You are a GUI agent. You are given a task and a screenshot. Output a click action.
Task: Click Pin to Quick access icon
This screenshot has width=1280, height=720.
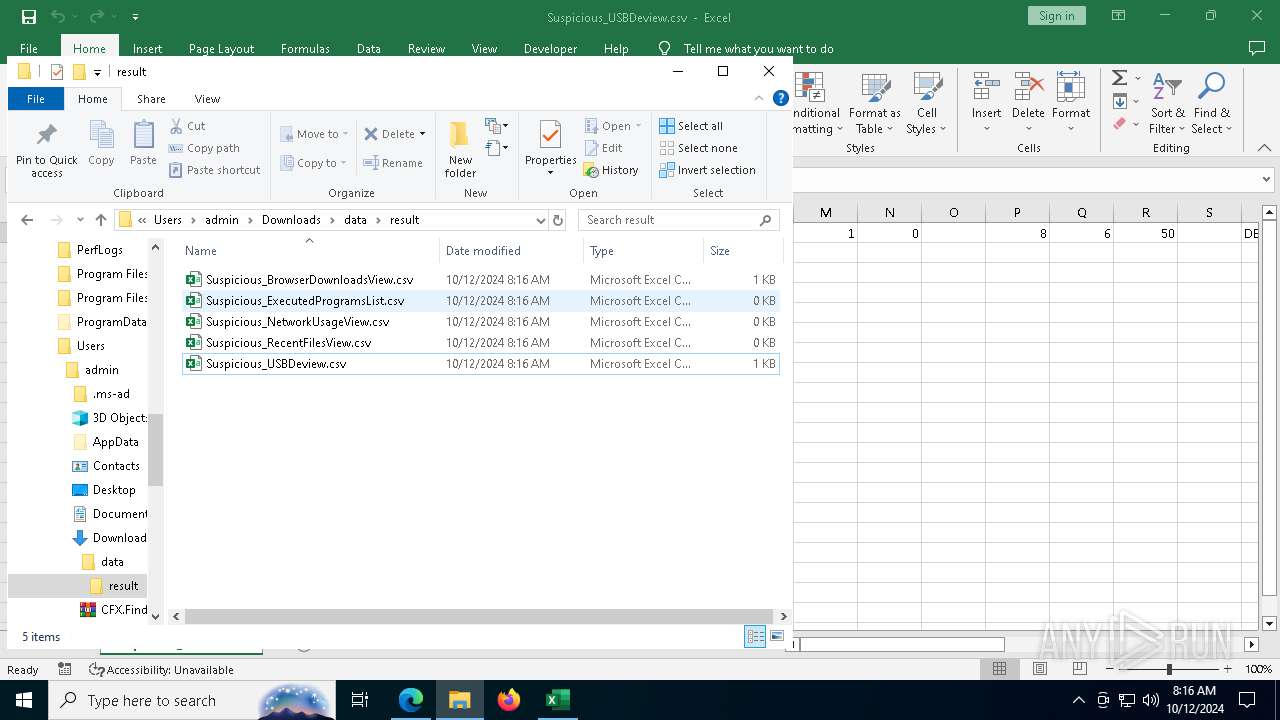point(46,134)
